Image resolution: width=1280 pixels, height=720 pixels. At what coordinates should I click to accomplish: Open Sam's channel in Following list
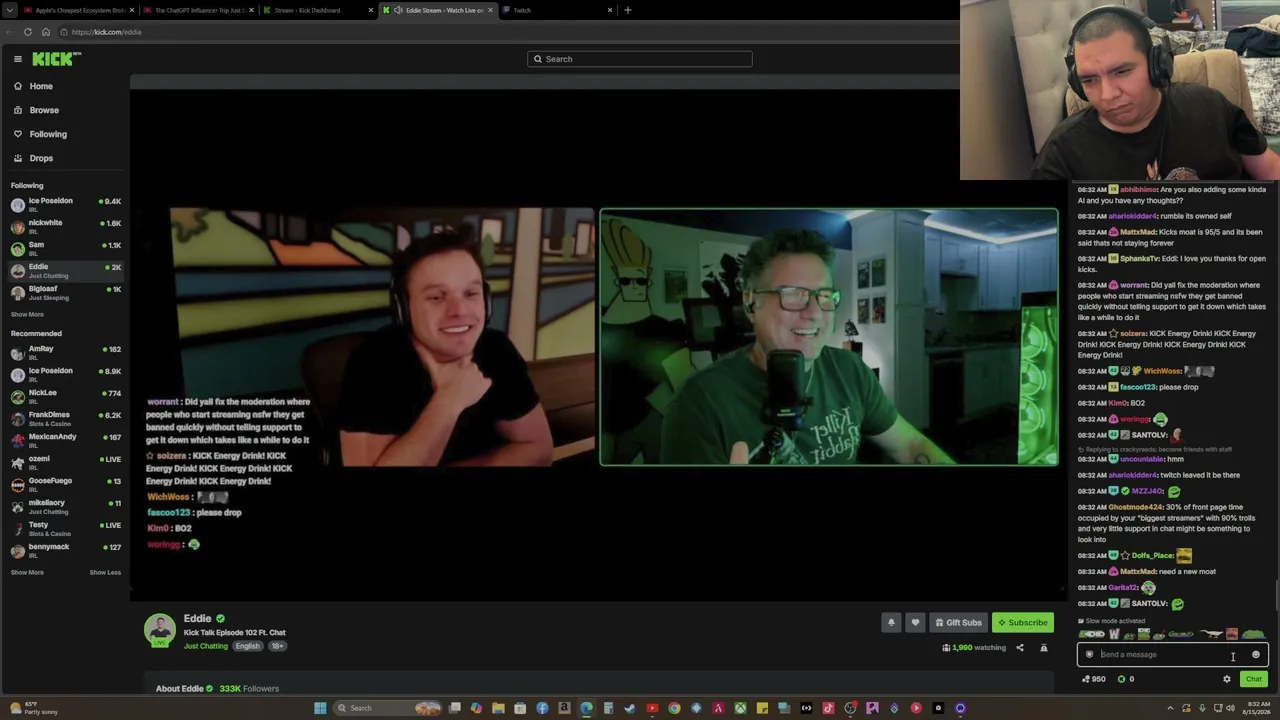(65, 247)
